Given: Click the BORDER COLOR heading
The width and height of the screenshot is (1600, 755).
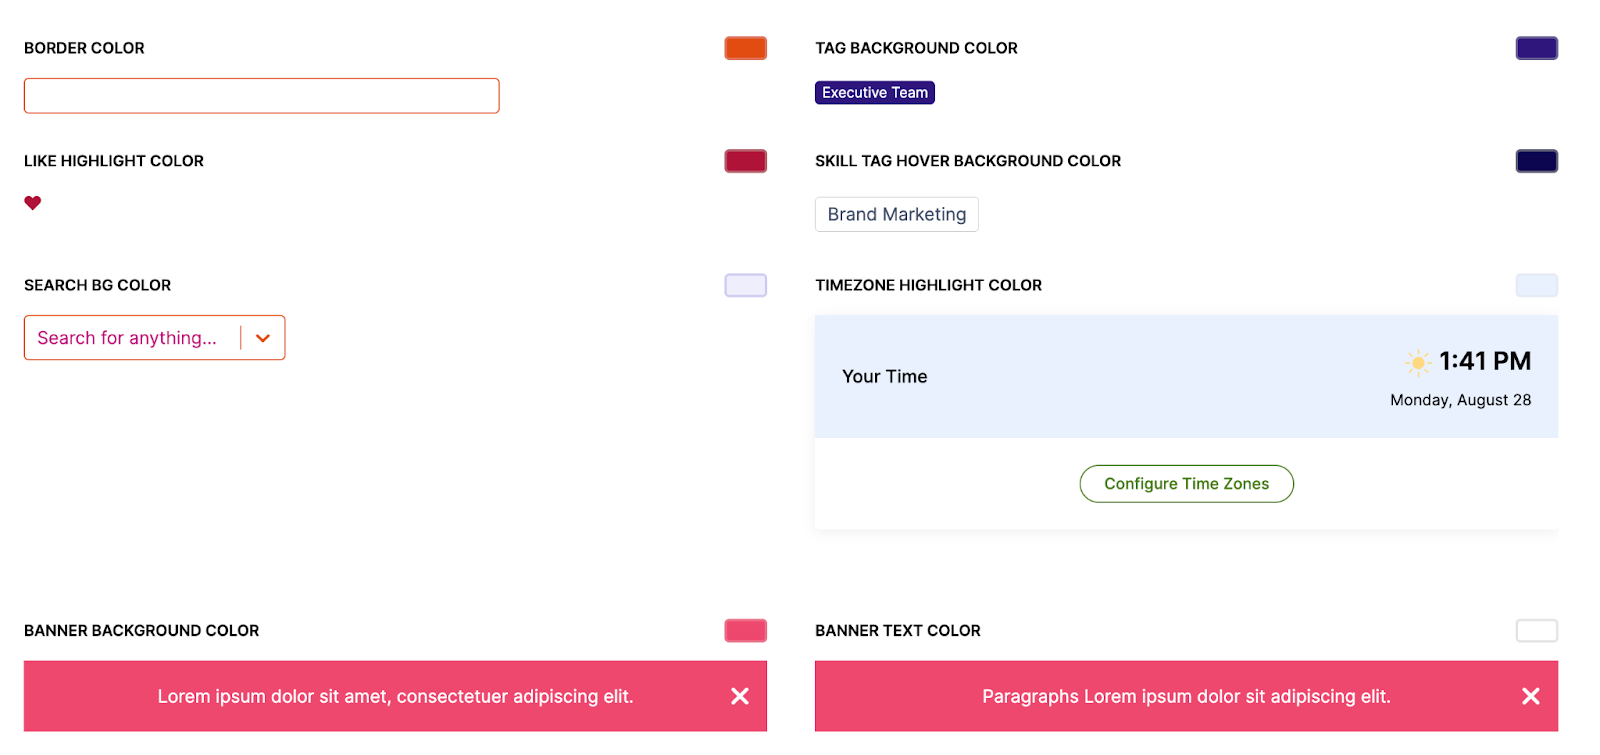Looking at the screenshot, I should coord(84,48).
